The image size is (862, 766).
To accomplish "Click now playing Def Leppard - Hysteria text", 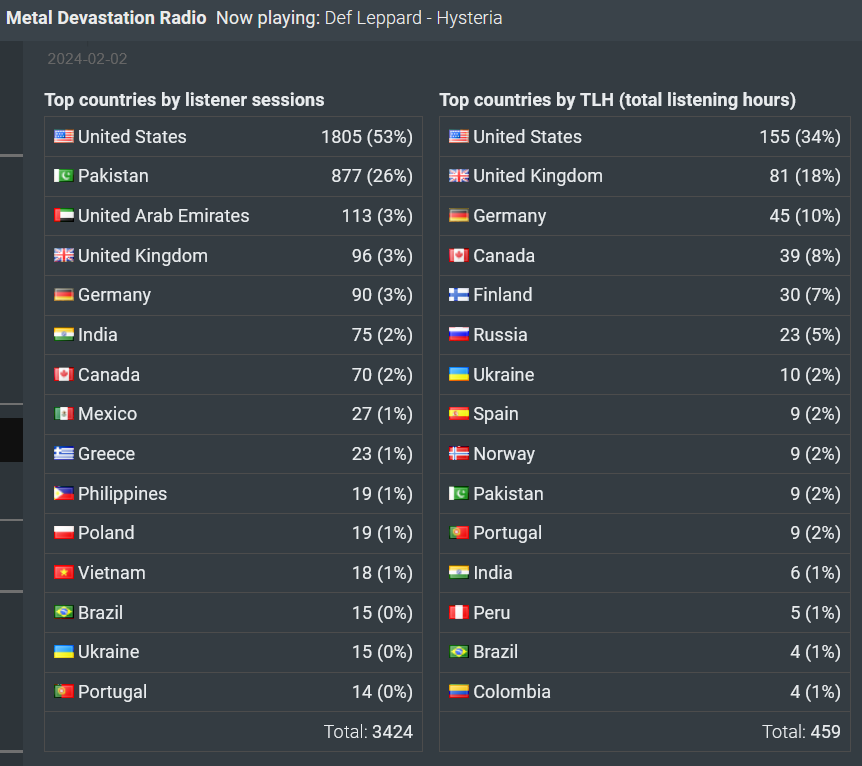I will point(359,18).
